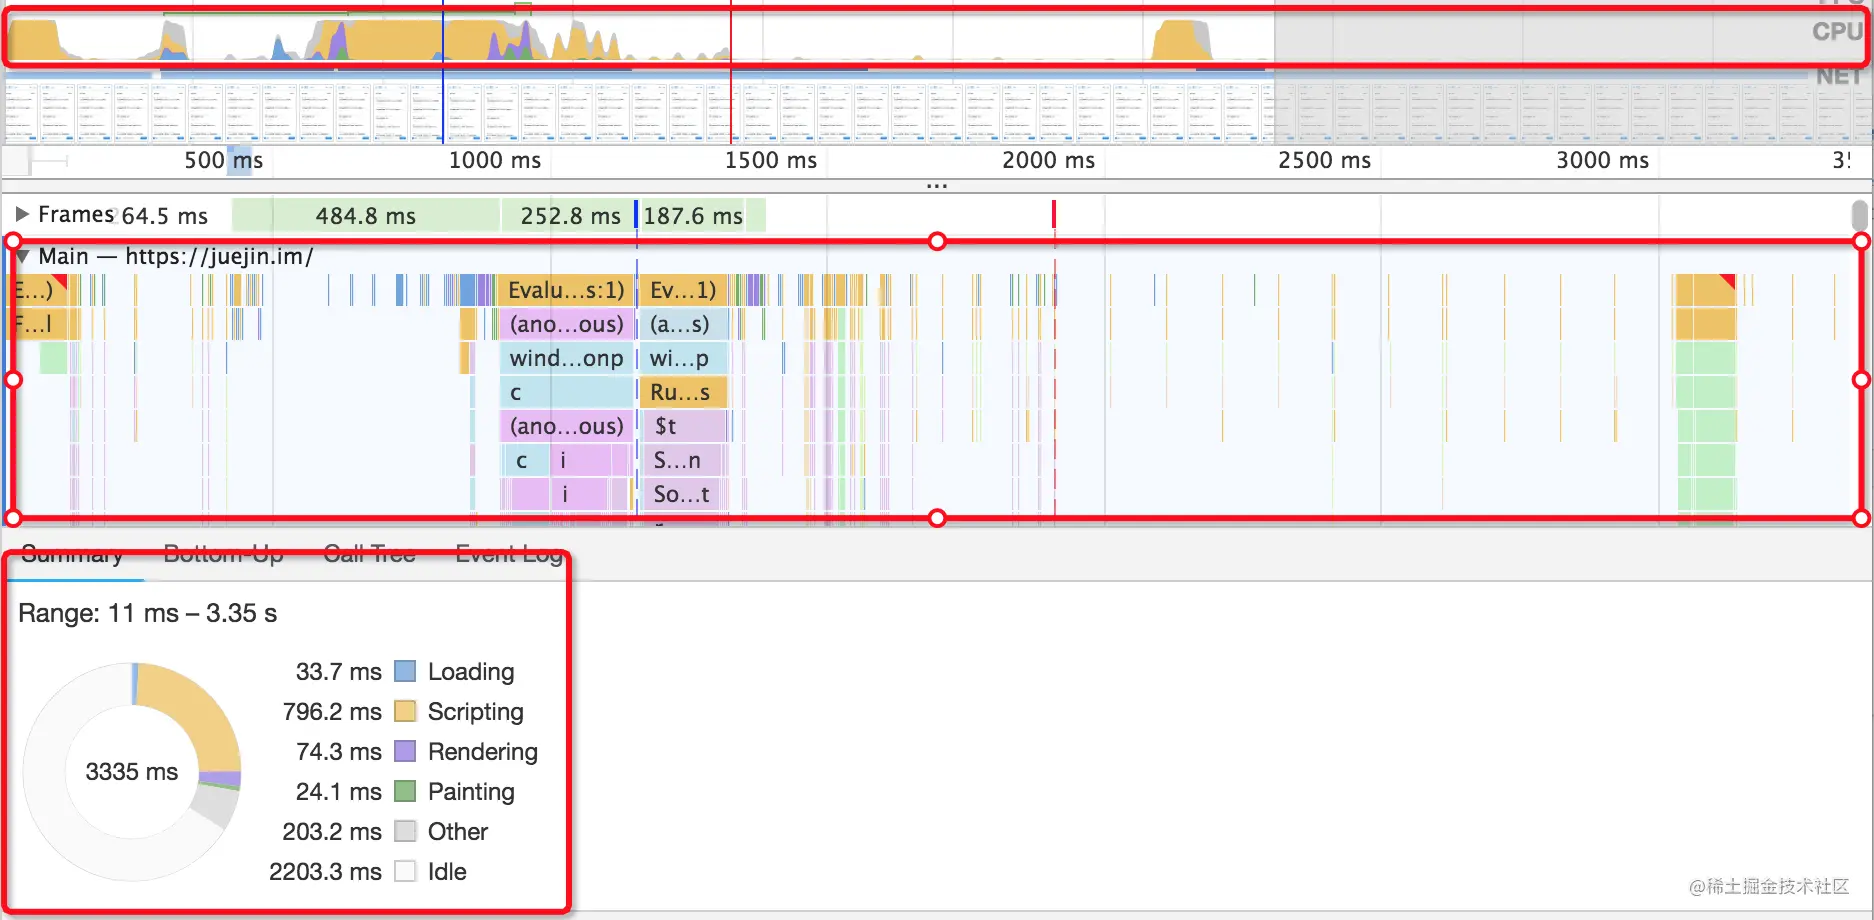1874x920 pixels.
Task: Collapse the Main thread track triangle
Action: coord(22,257)
